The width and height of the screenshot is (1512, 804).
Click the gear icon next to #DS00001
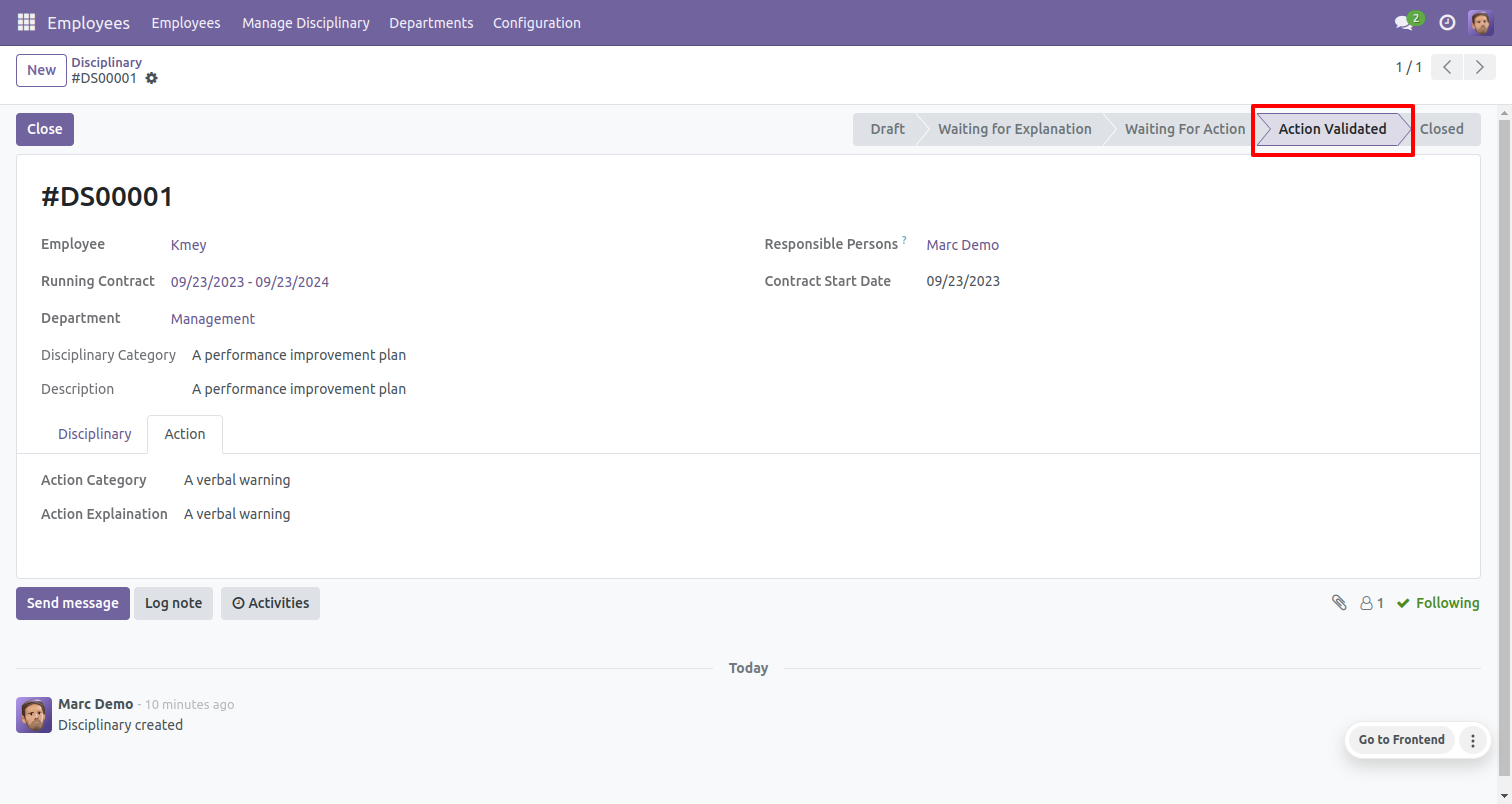click(152, 78)
